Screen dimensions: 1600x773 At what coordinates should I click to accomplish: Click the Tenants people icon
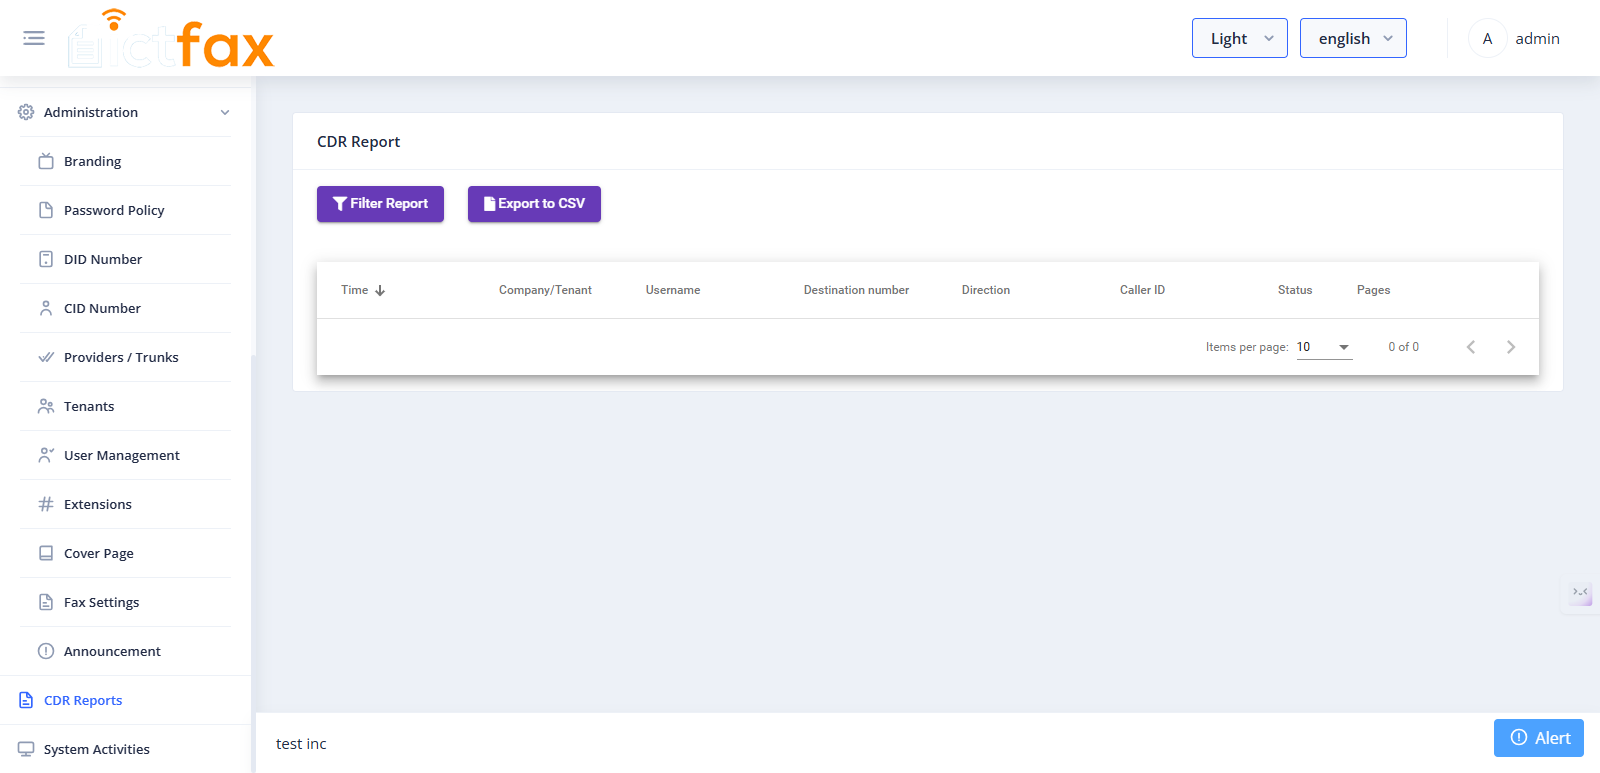[x=46, y=406]
